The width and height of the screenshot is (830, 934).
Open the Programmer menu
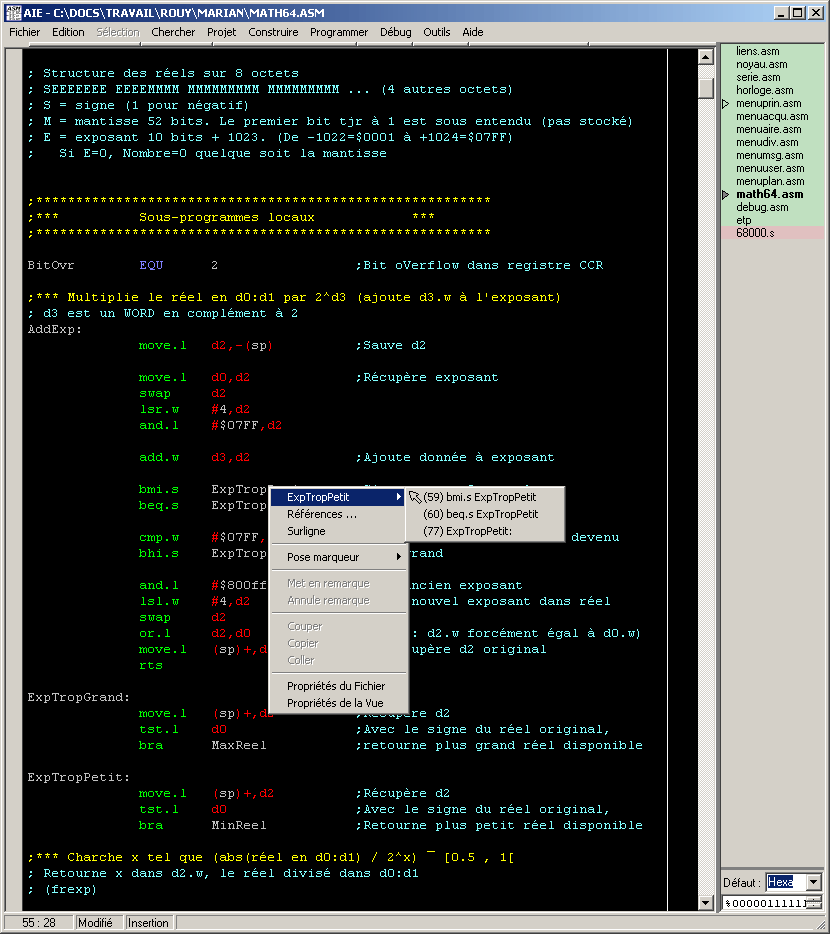(x=338, y=32)
